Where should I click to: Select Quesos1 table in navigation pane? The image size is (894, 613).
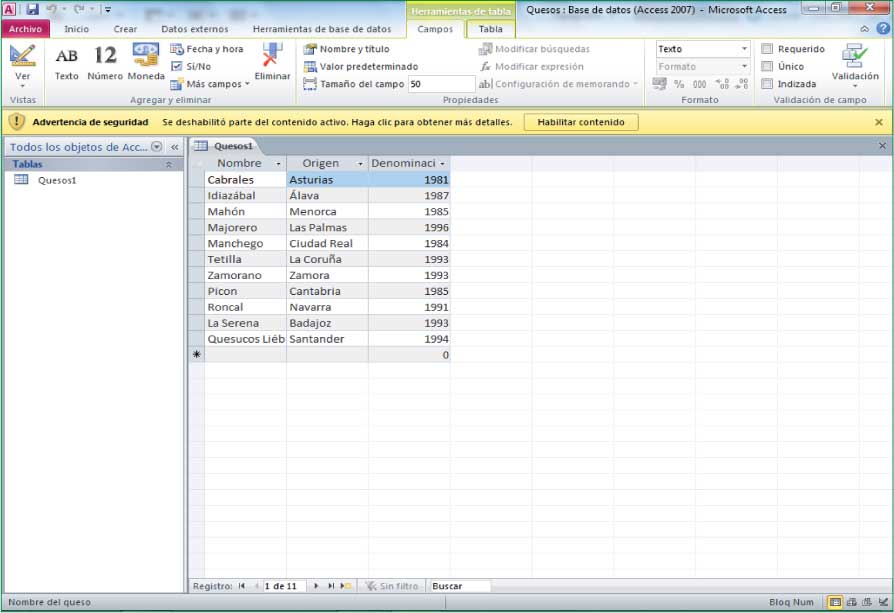click(x=56, y=181)
